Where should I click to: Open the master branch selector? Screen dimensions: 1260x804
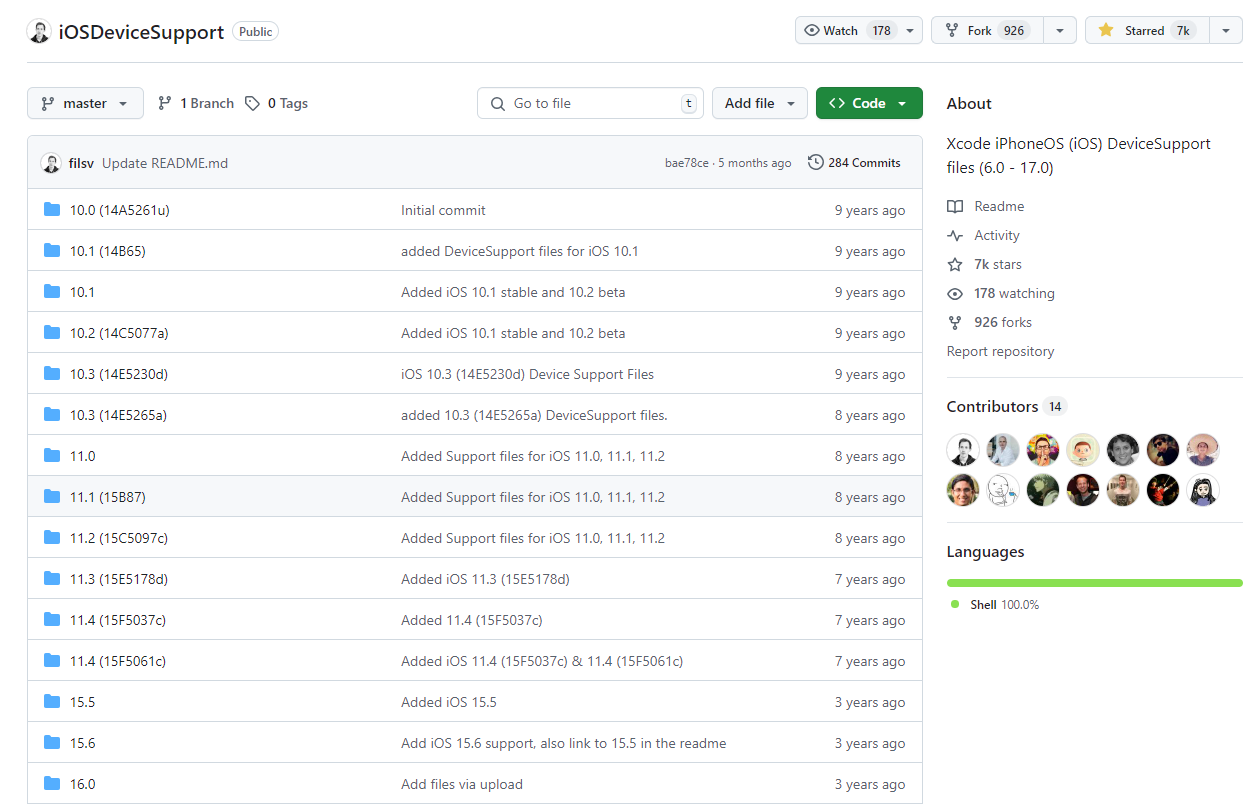coord(85,103)
